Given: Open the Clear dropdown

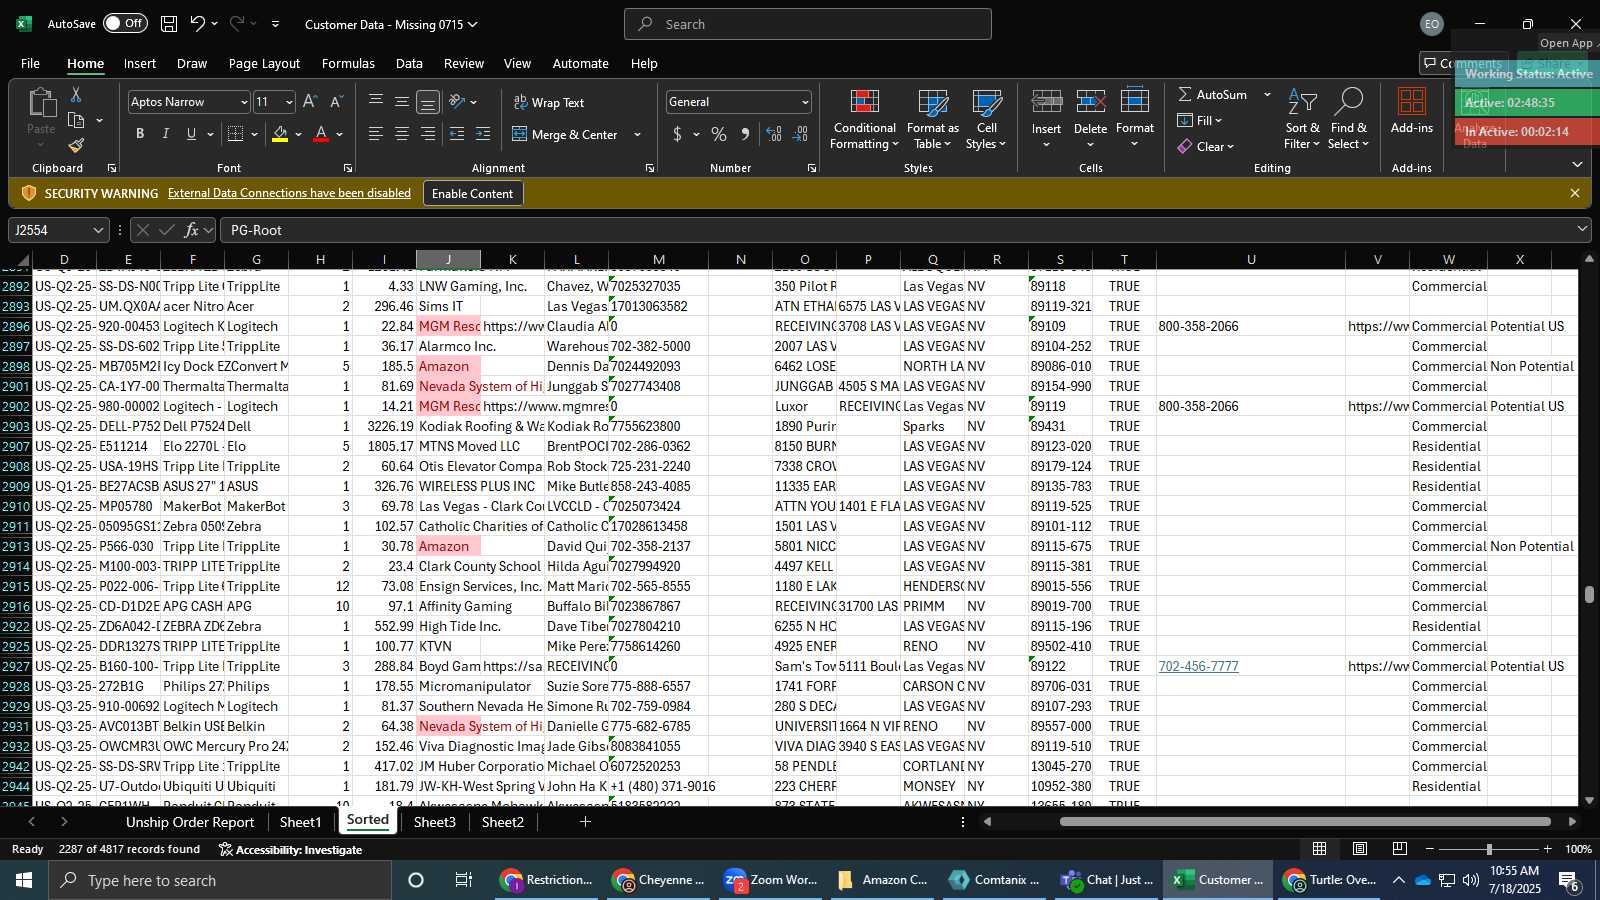Looking at the screenshot, I should pos(1206,146).
